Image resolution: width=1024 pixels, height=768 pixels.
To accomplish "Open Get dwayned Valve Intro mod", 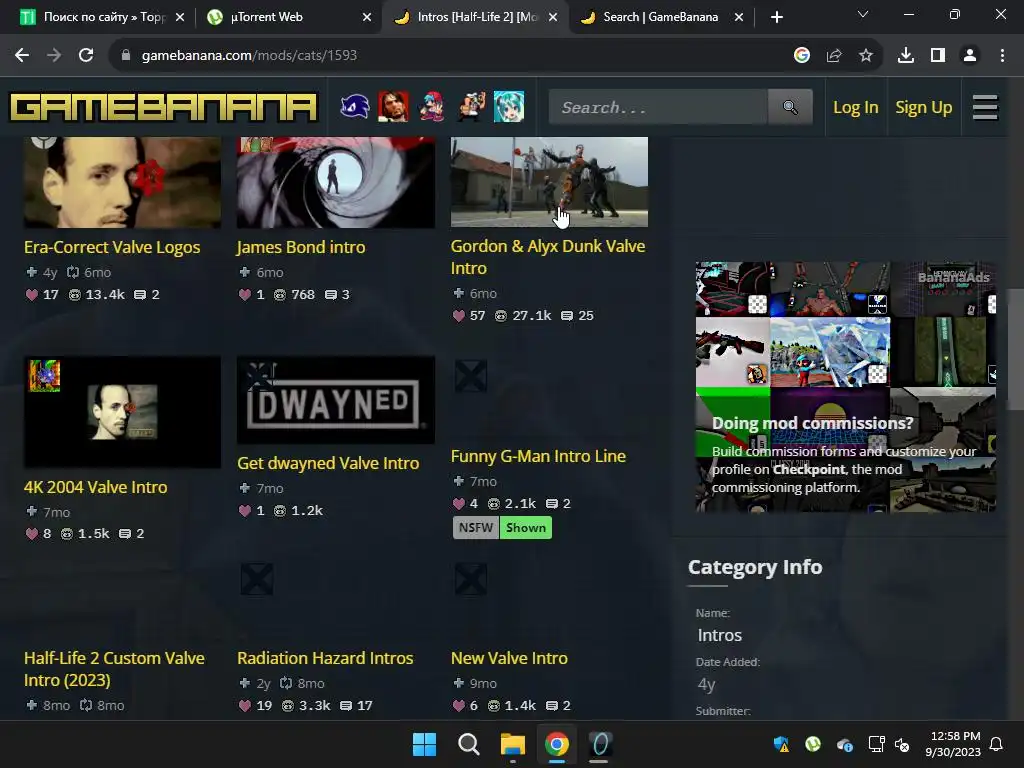I will point(328,463).
